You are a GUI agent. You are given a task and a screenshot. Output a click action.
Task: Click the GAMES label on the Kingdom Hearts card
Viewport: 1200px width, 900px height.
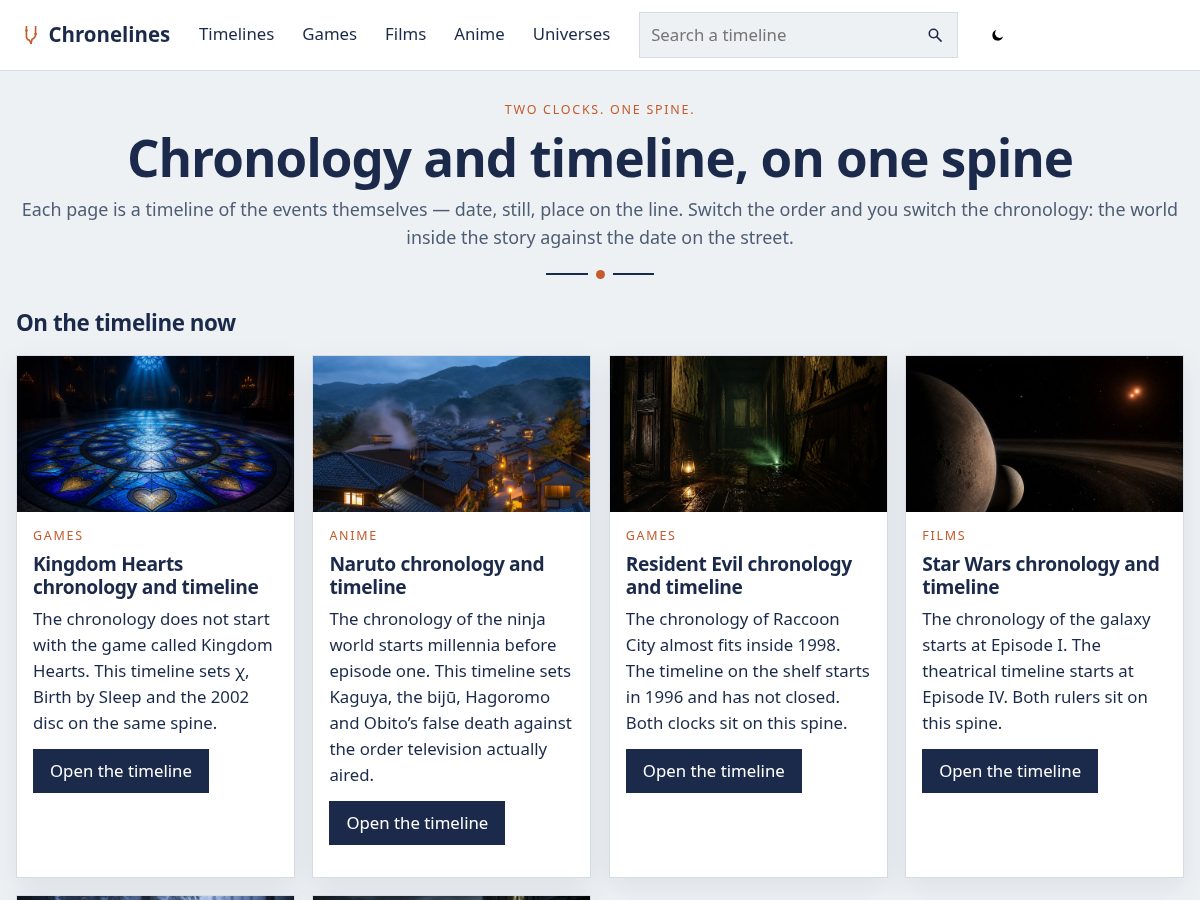[58, 536]
